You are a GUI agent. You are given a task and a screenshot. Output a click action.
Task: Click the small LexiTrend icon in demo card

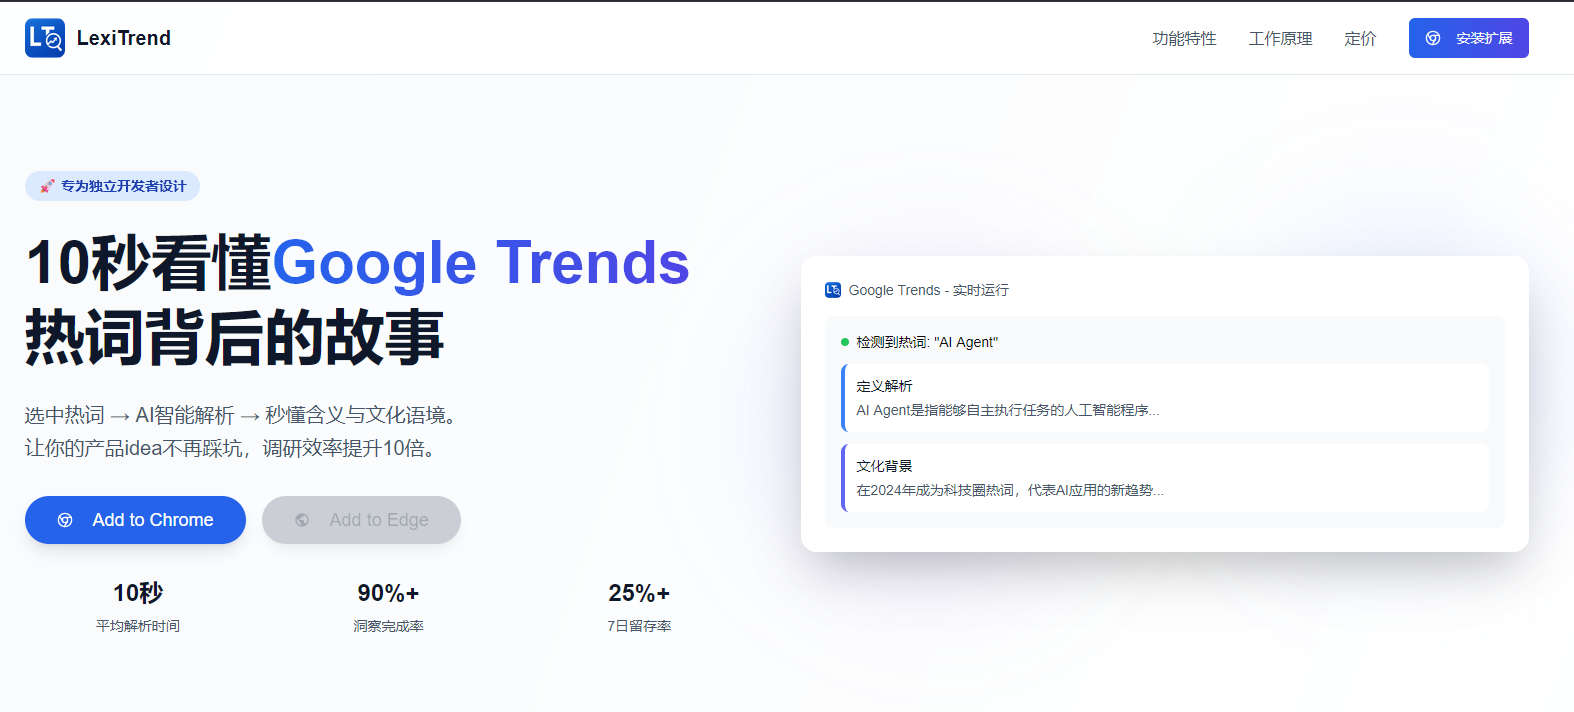pos(833,290)
